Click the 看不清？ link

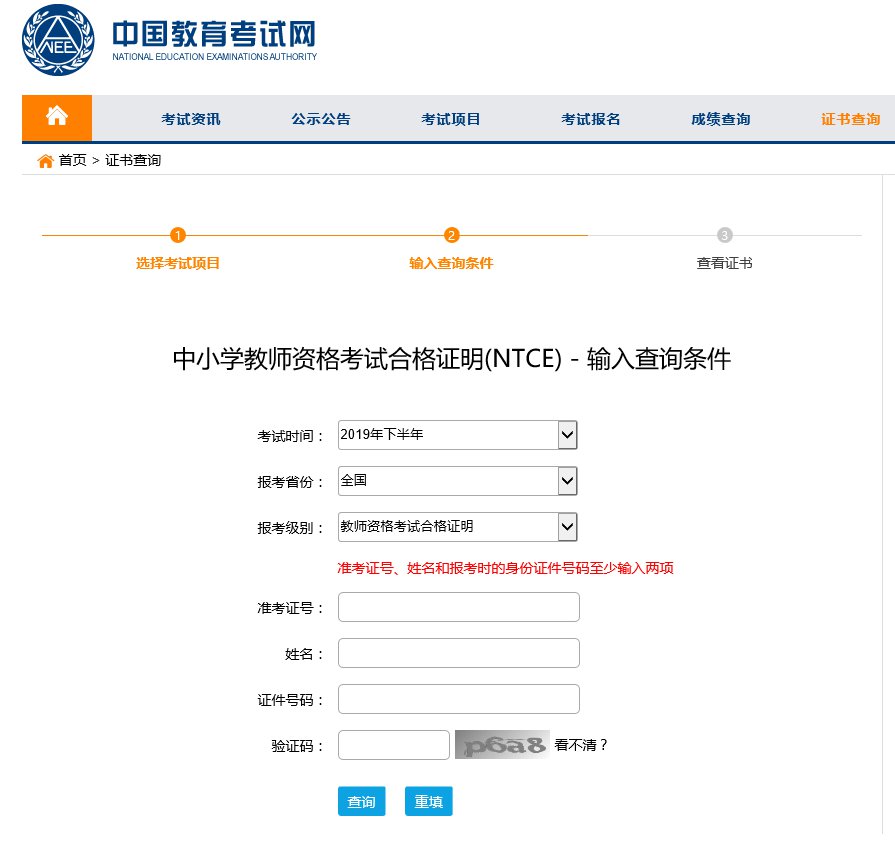pyautogui.click(x=581, y=745)
